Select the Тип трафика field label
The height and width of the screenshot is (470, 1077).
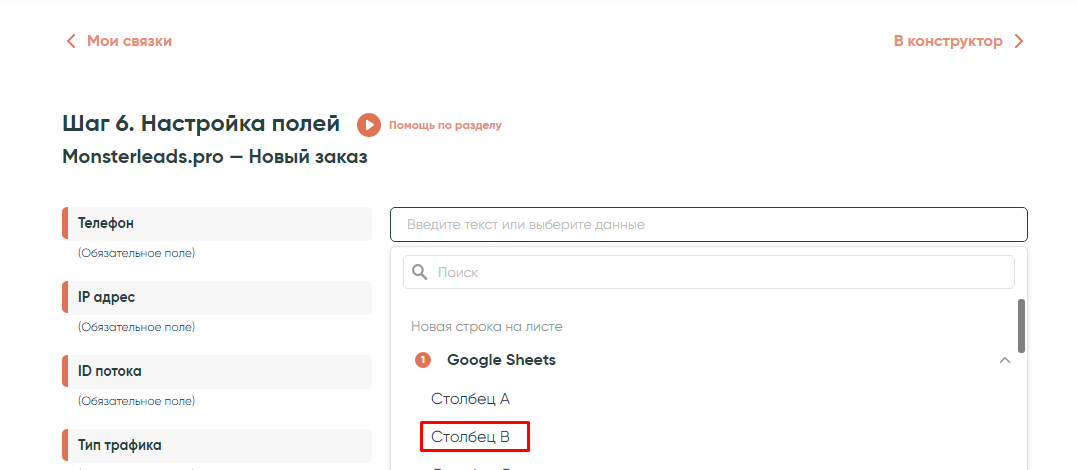[x=119, y=445]
